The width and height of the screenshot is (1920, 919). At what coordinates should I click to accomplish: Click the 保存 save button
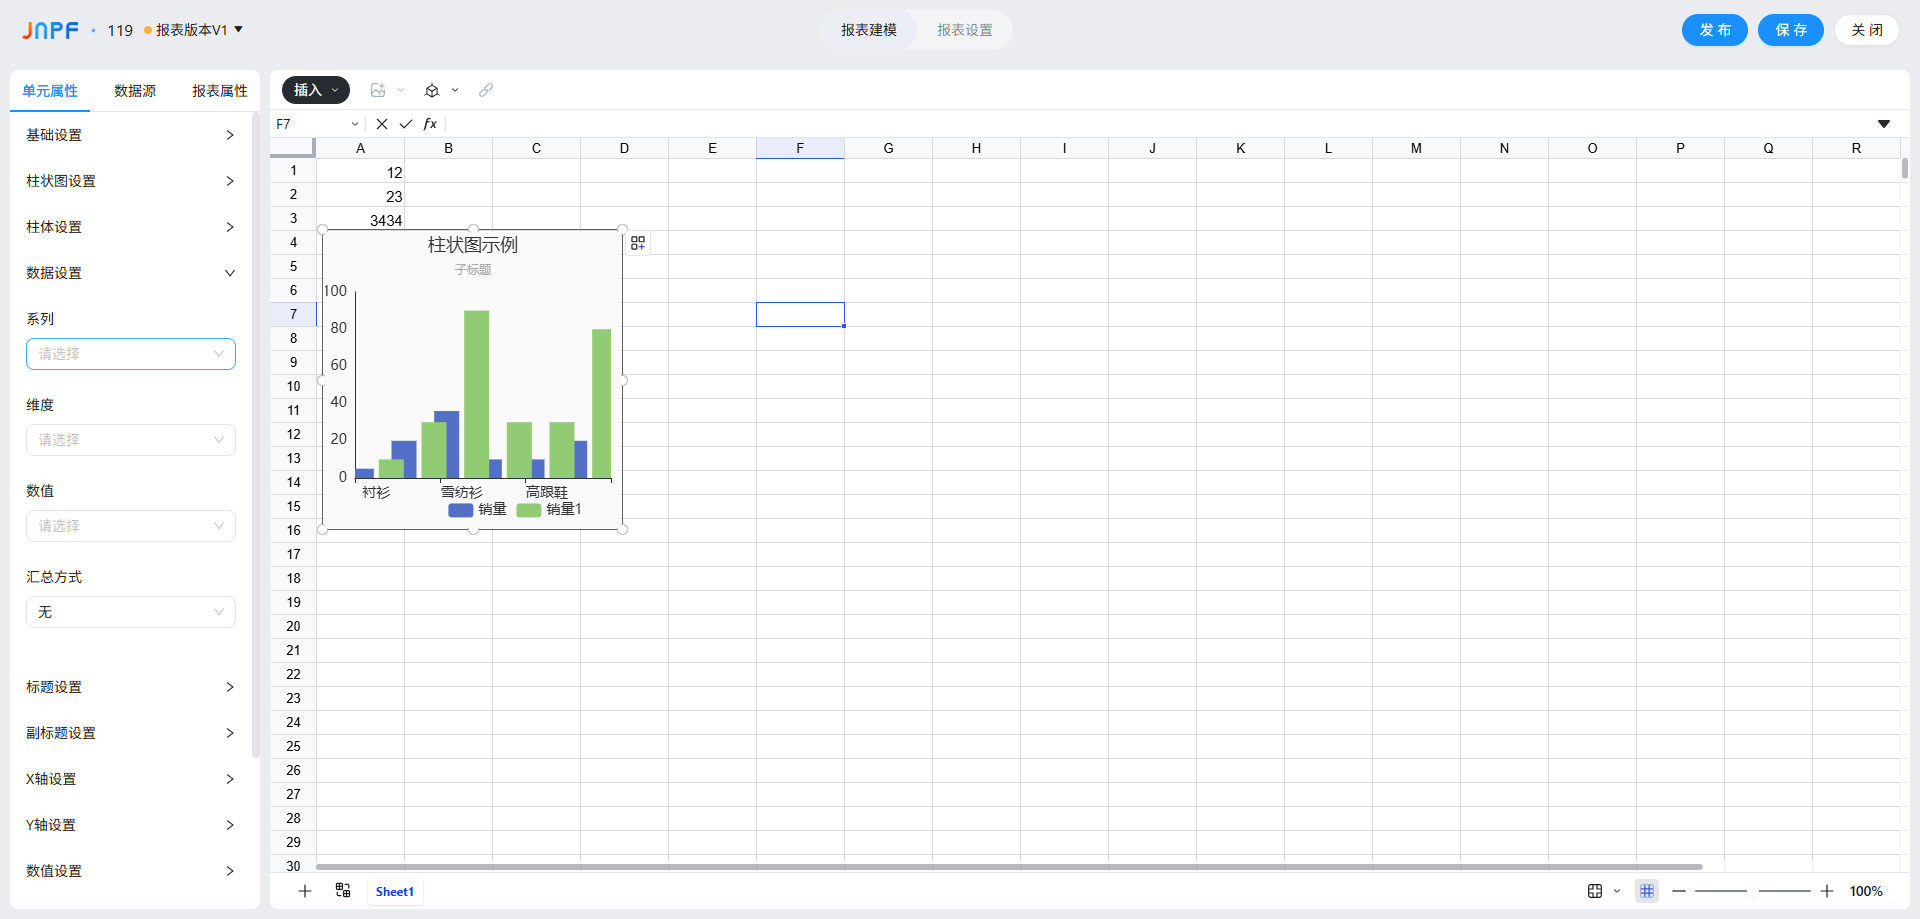[1790, 30]
